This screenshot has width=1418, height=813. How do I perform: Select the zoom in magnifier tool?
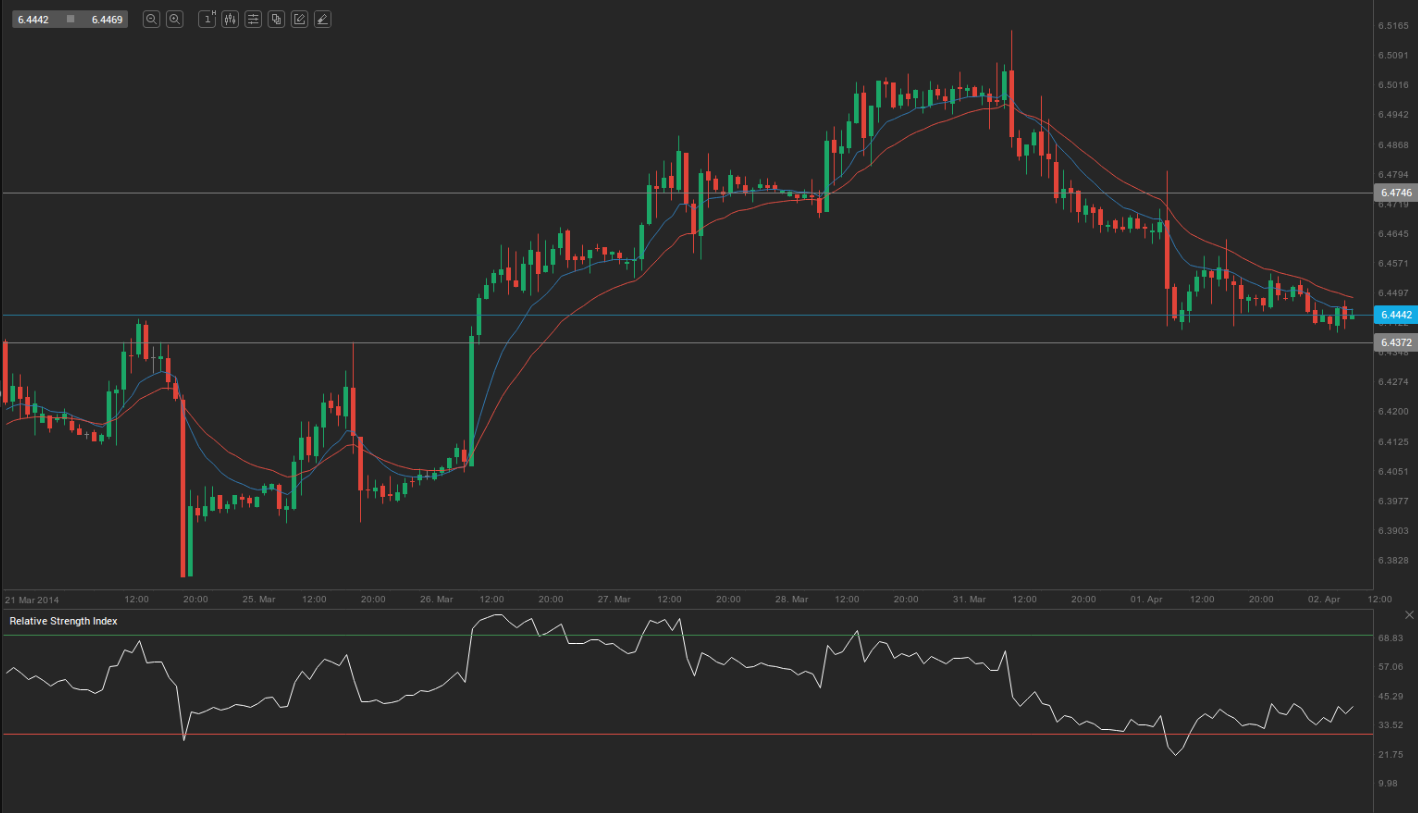[x=174, y=18]
